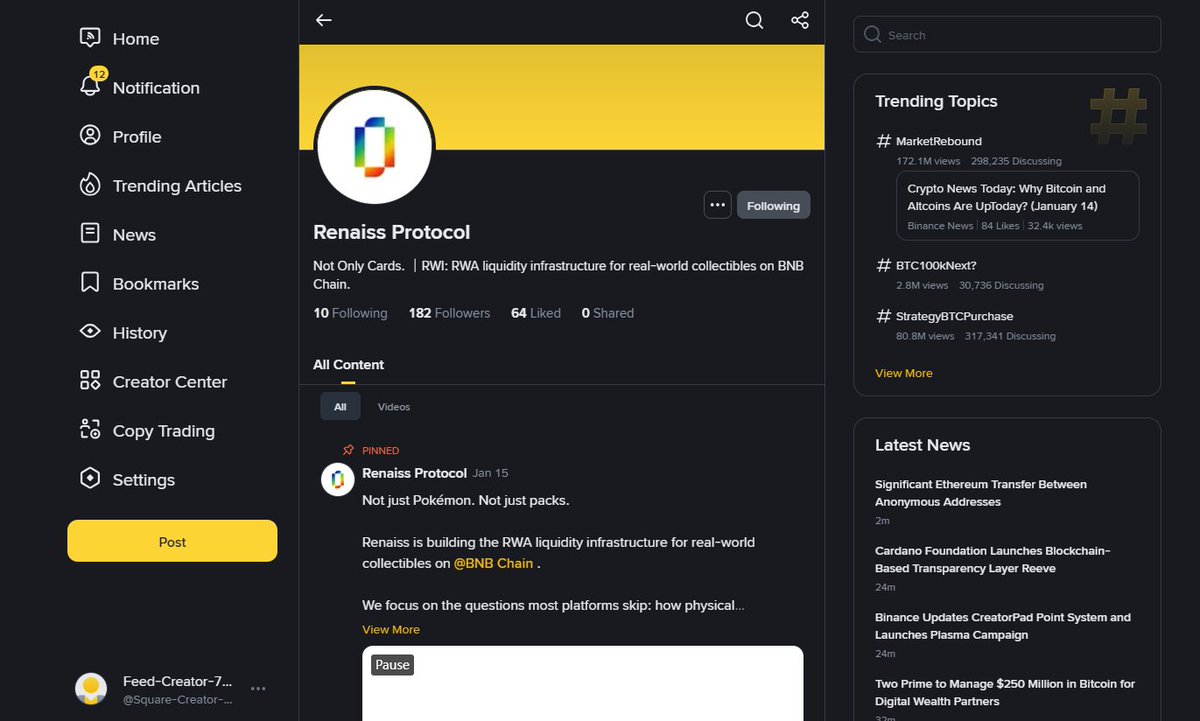Click the Creator Center menu label
The width and height of the screenshot is (1200, 721).
[x=170, y=382]
